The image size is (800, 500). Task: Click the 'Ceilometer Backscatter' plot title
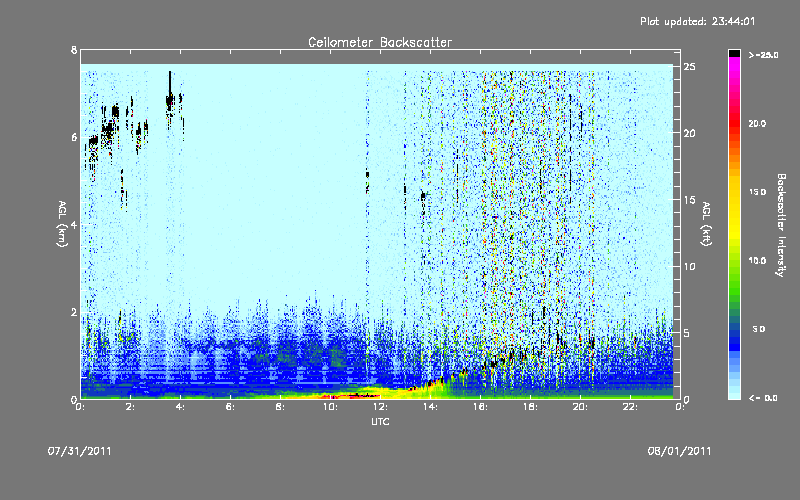click(x=380, y=42)
